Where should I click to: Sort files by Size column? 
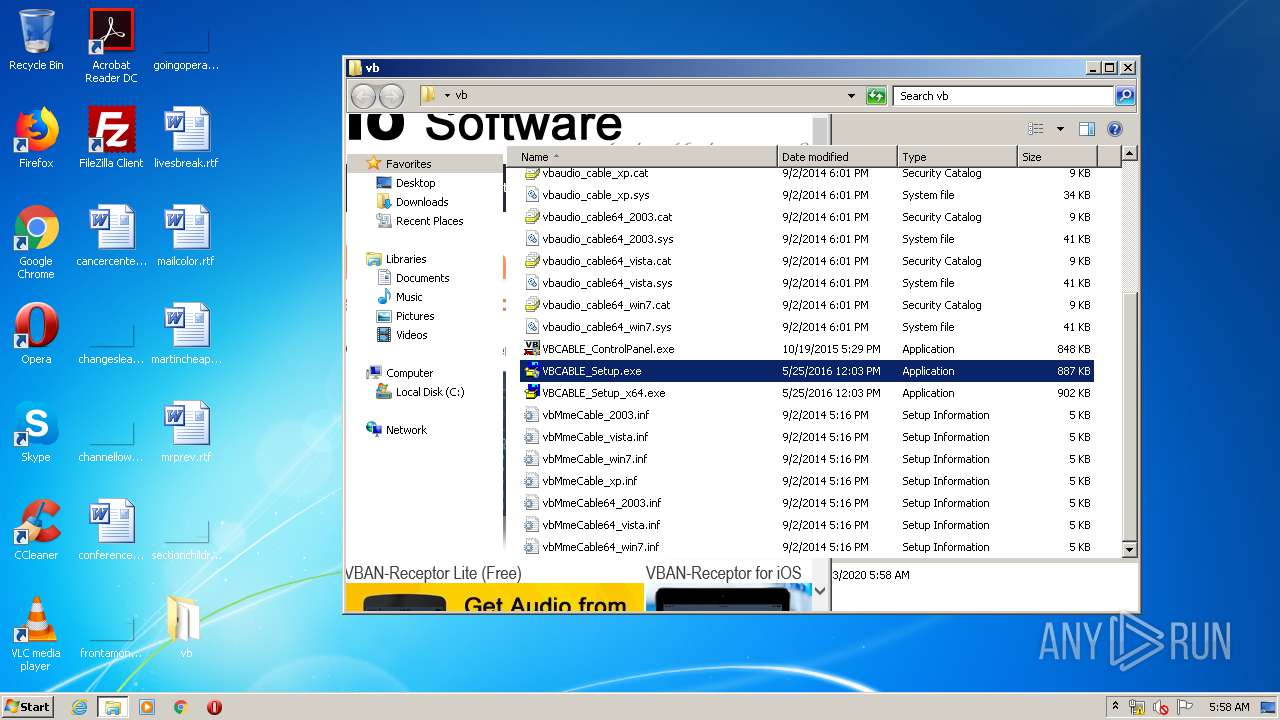point(1057,157)
